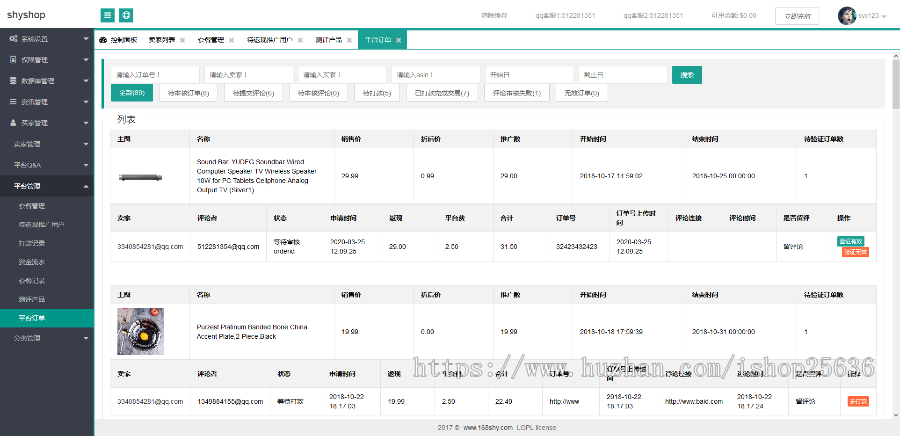The width and height of the screenshot is (900, 436).
Task: Filter orders by 评论审核失败(1)
Action: [x=517, y=93]
